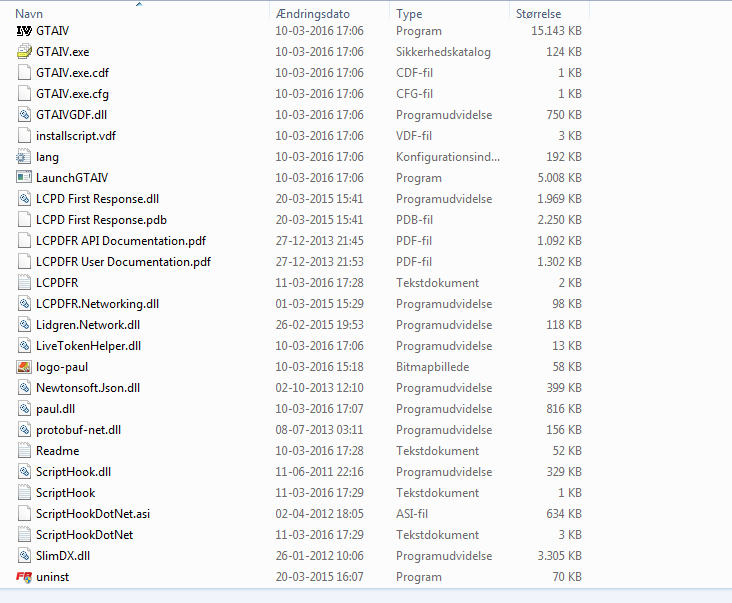Viewport: 732px width, 603px height.
Task: Select the name LCPD First Response.dll
Action: click(x=98, y=199)
